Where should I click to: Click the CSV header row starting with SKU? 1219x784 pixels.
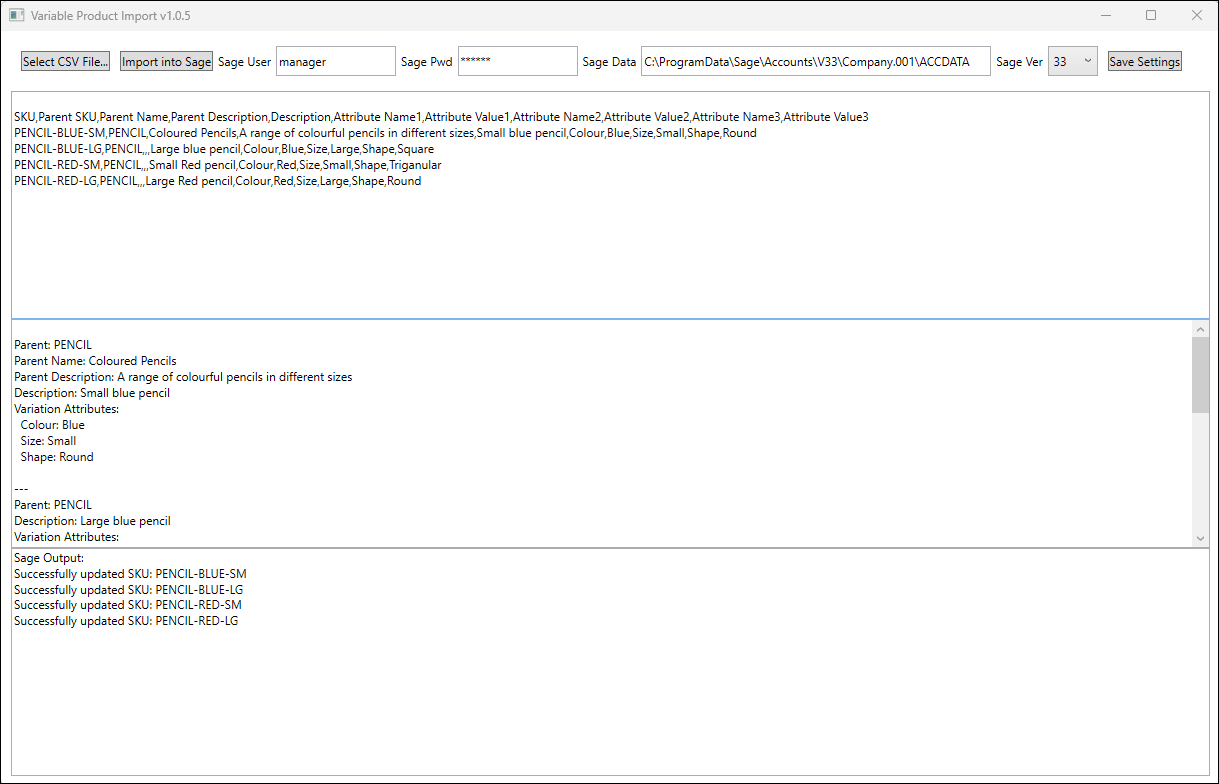pos(441,117)
